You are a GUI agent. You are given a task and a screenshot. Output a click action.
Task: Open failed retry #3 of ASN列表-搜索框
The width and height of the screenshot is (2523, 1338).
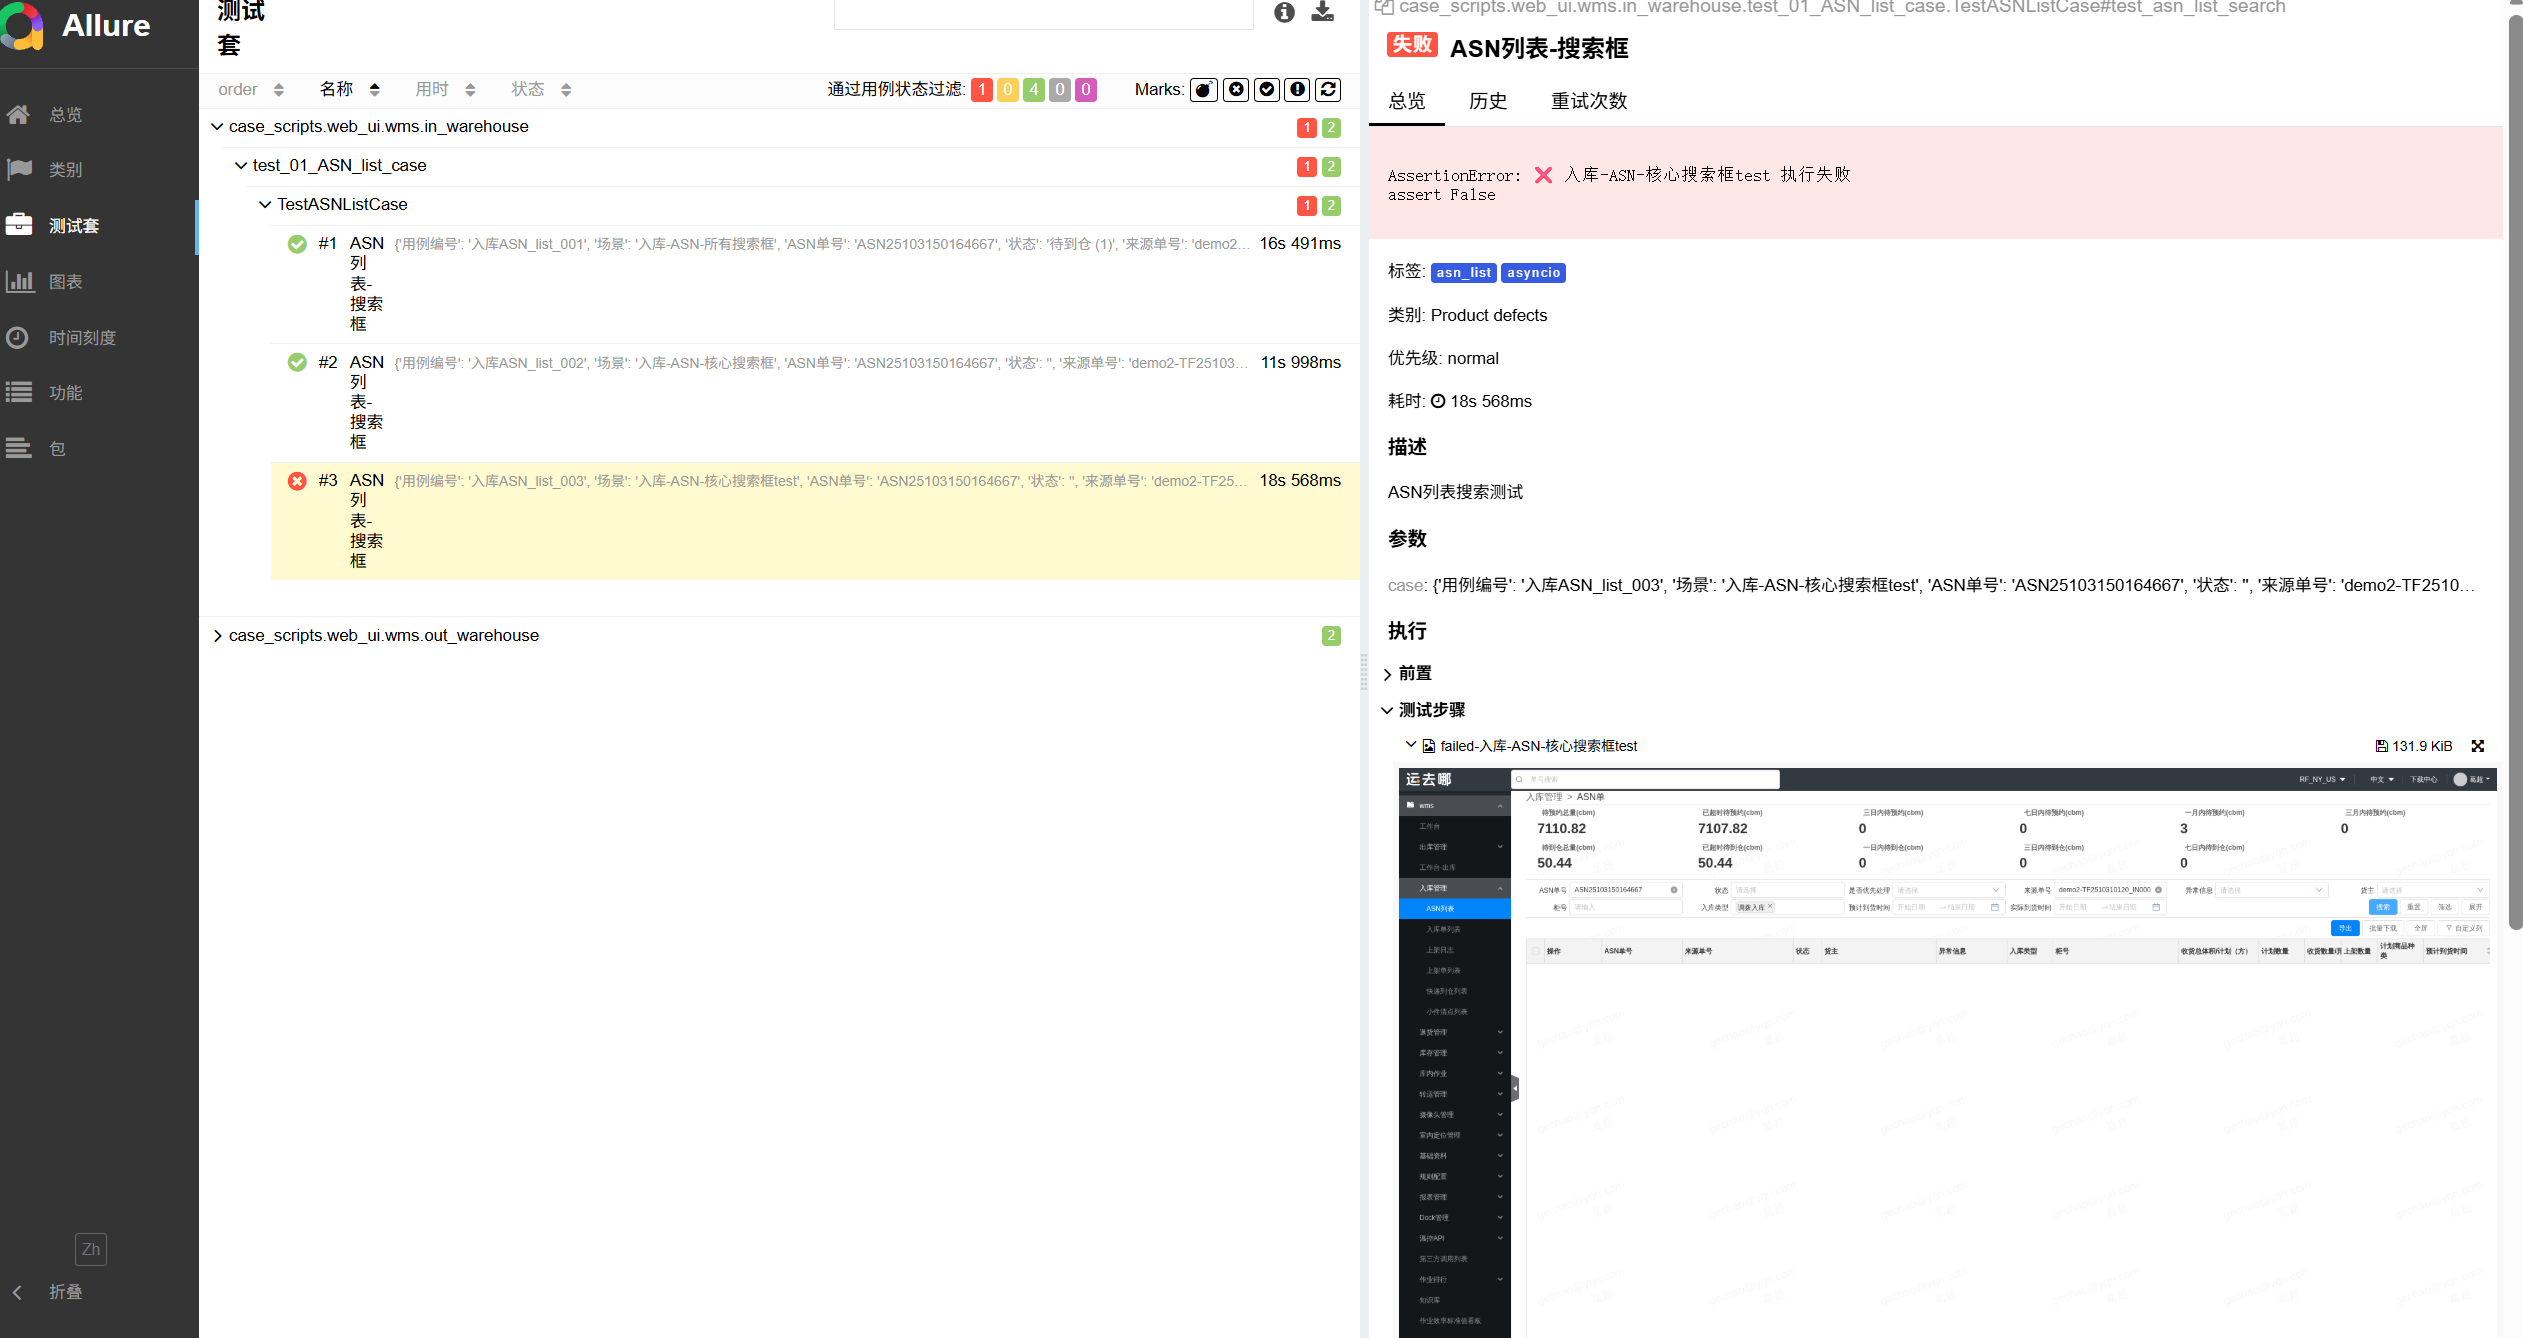click(700, 481)
